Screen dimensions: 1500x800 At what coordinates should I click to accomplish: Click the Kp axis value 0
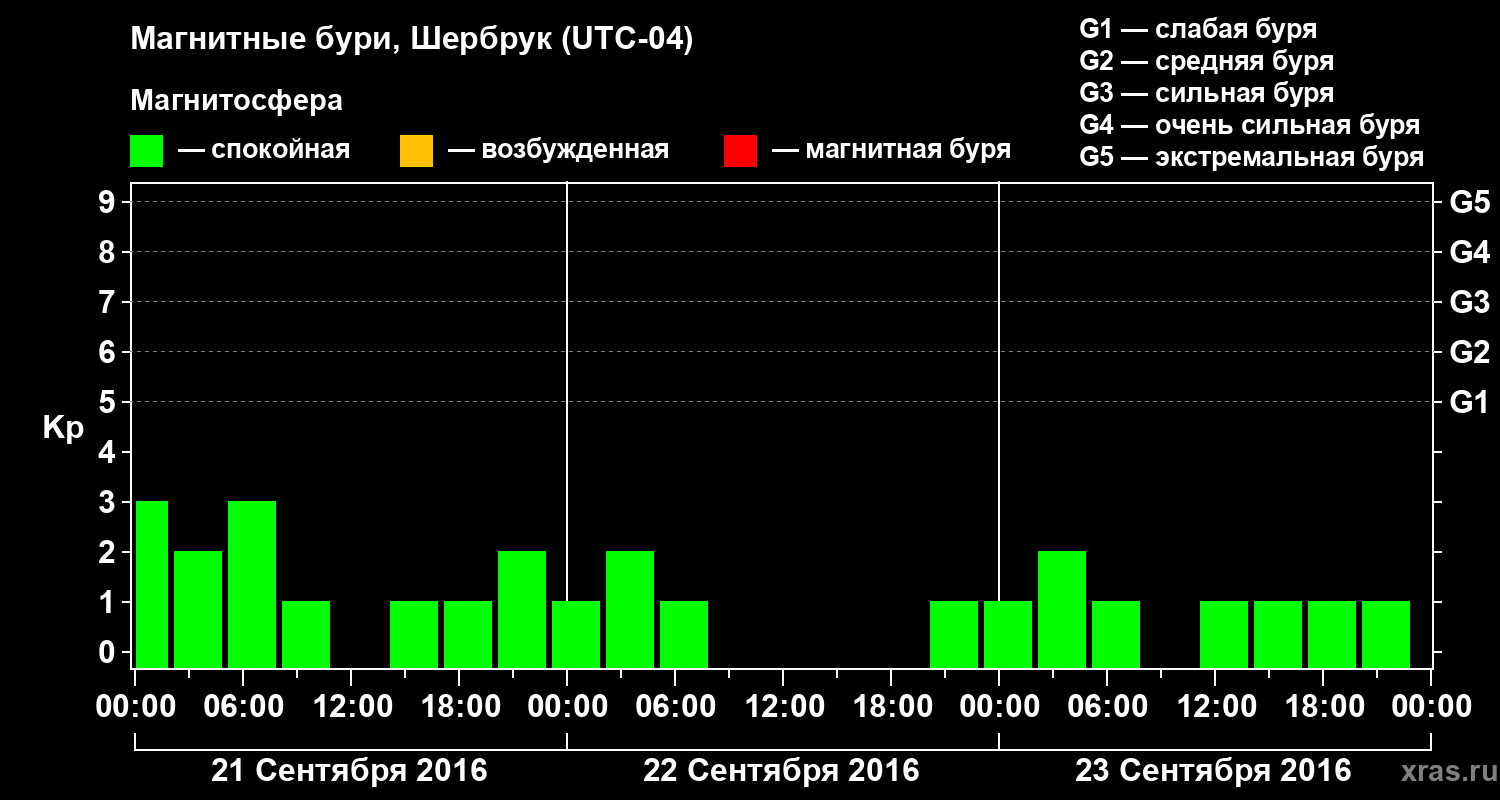pyautogui.click(x=108, y=652)
